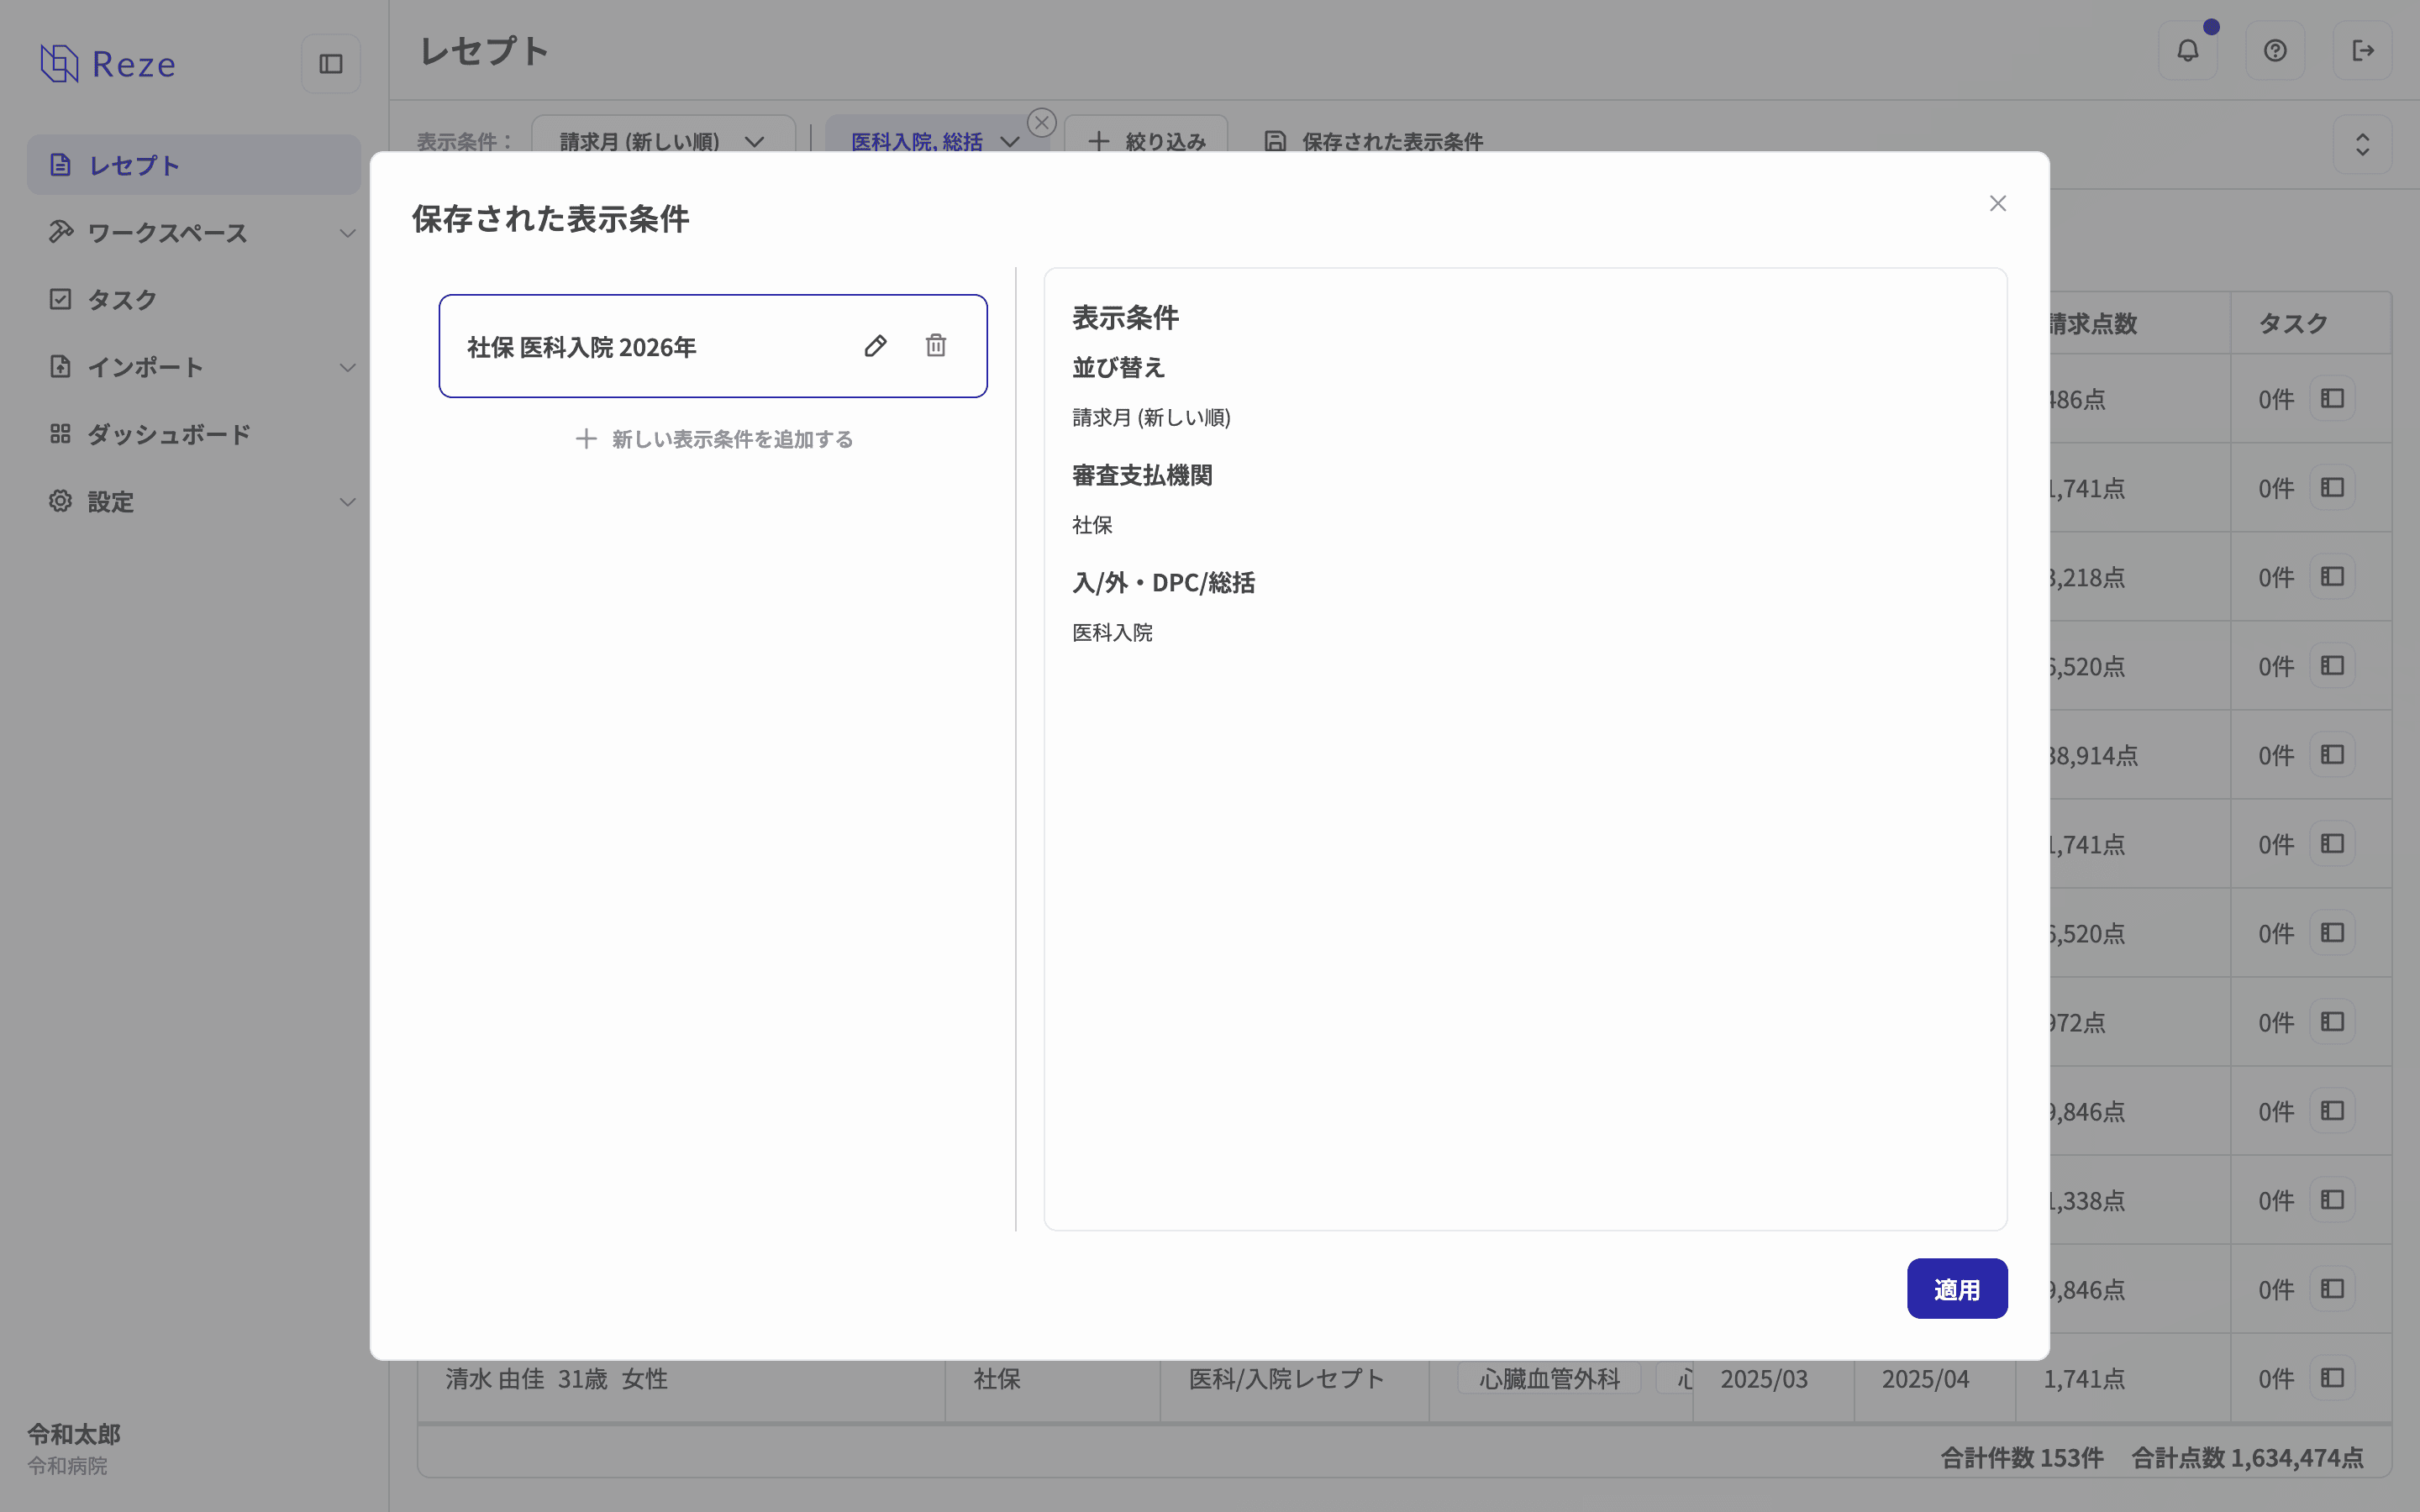Open side panel icon in 486点 row
This screenshot has width=2420, height=1512.
coord(2332,398)
